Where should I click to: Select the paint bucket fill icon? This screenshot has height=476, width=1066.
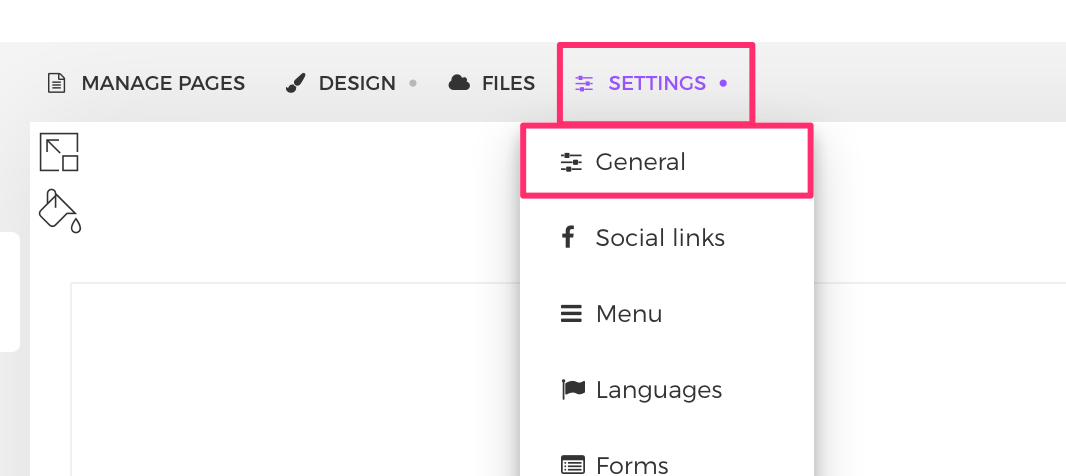click(x=59, y=210)
